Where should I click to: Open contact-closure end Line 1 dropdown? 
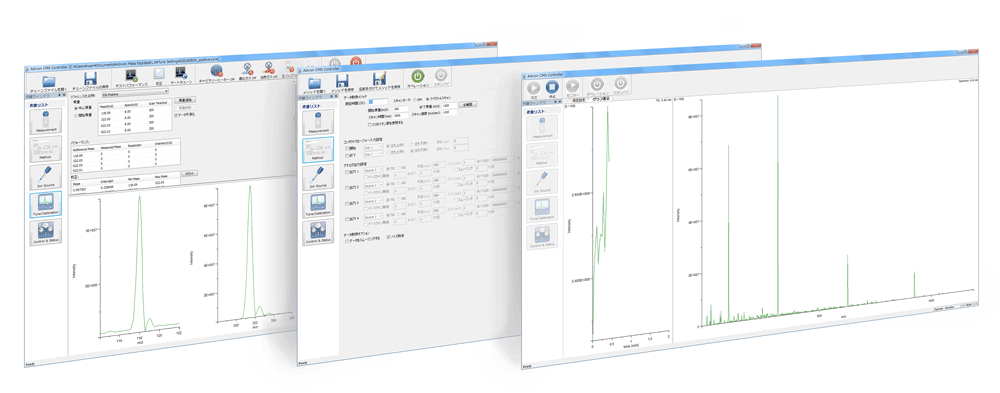[x=373, y=154]
